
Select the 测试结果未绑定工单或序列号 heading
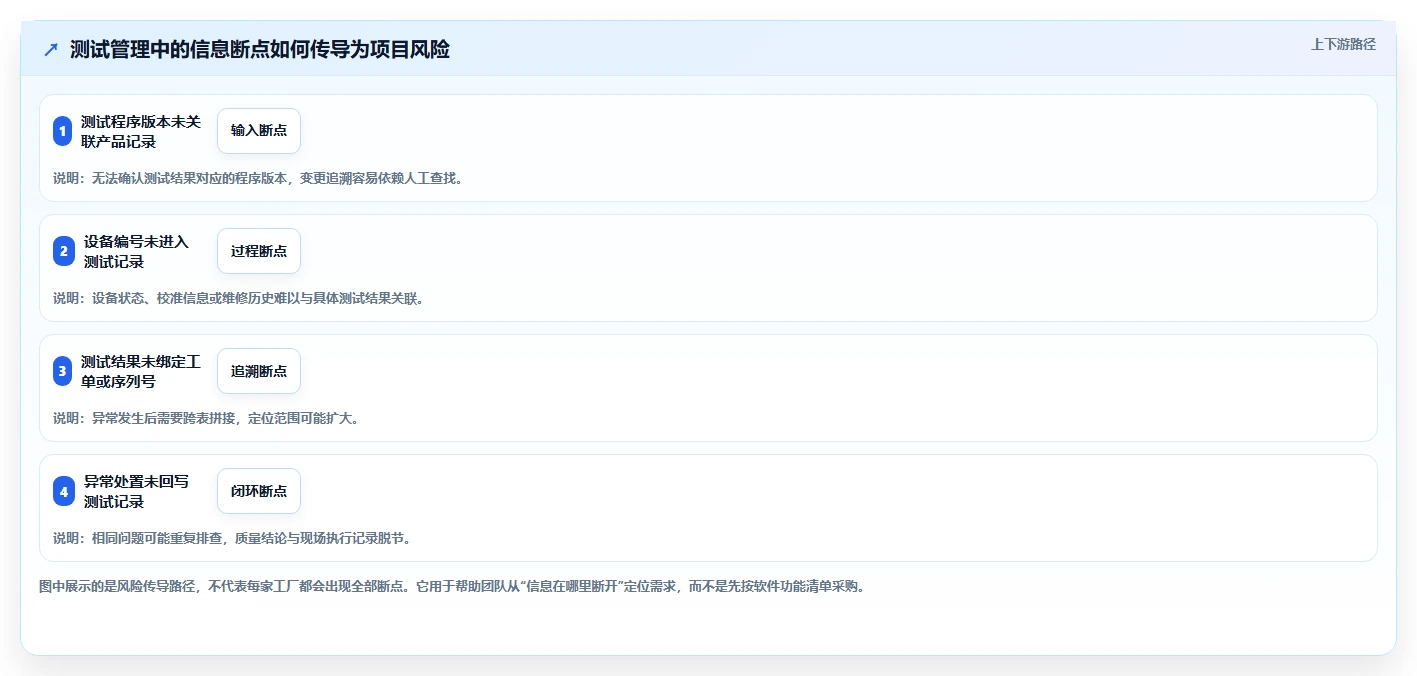141,371
